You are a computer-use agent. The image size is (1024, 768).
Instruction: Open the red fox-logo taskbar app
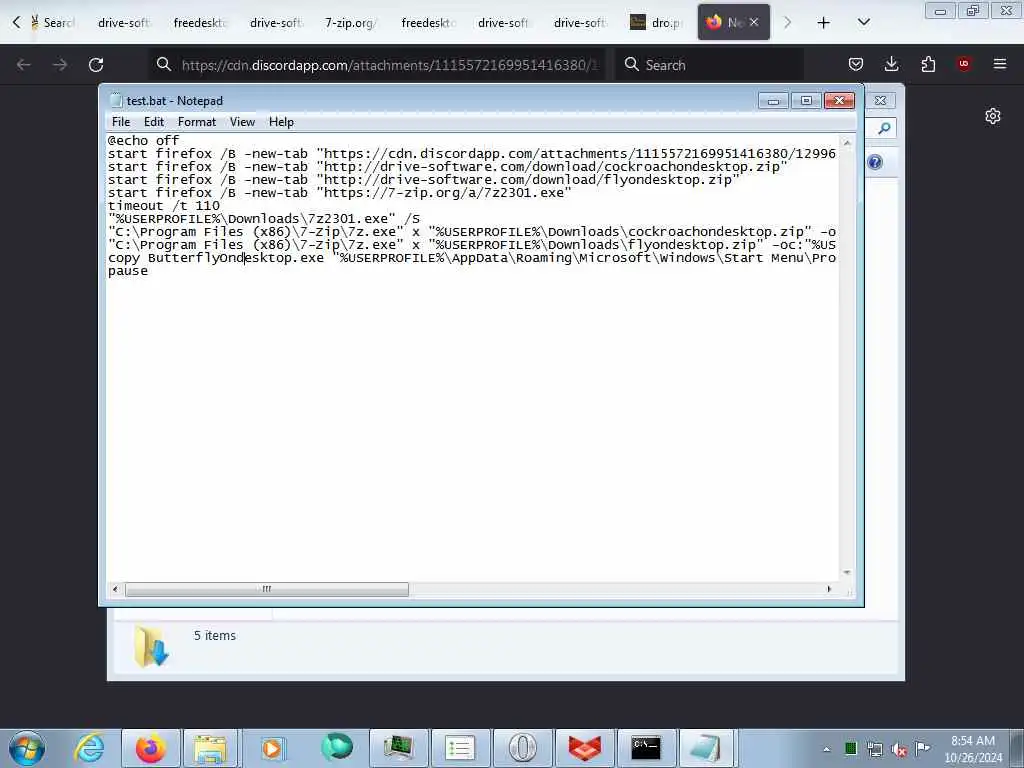(584, 748)
